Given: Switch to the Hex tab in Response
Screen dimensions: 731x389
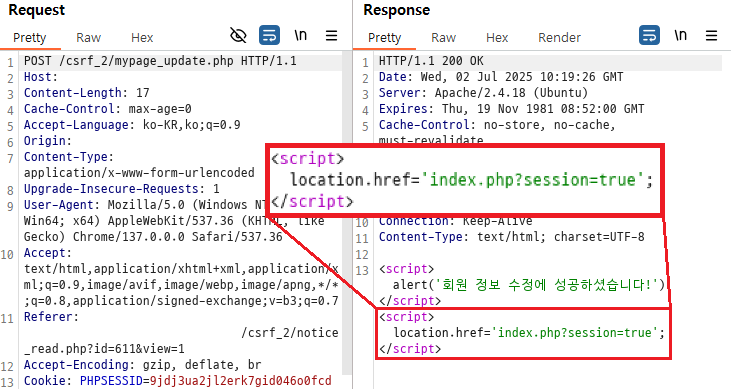Looking at the screenshot, I should 497,38.
